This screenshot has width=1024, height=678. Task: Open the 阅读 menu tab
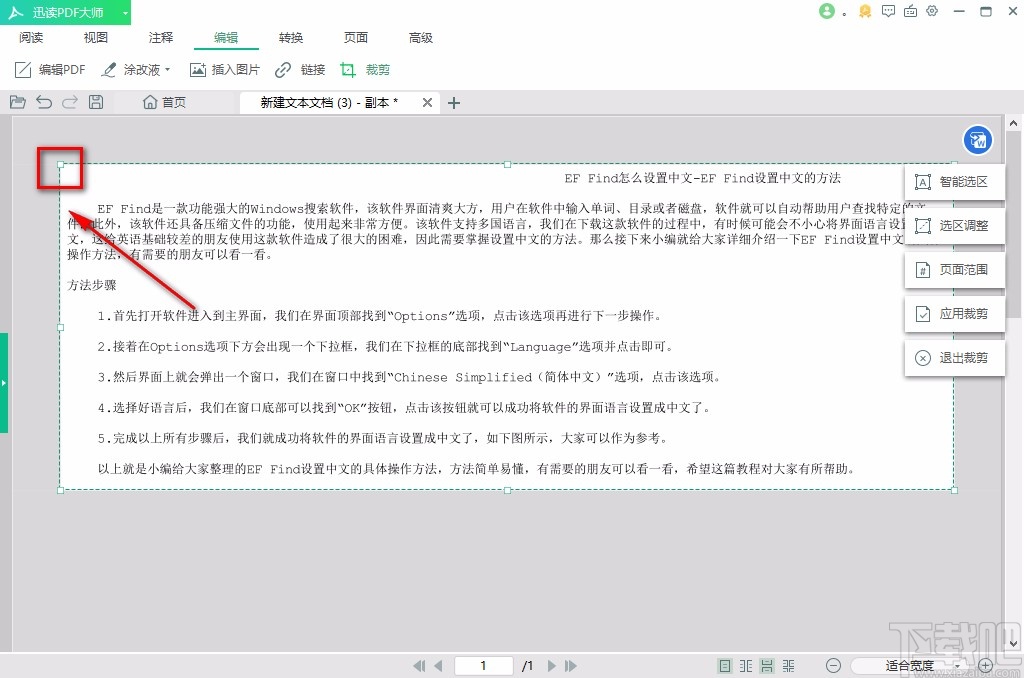[31, 38]
